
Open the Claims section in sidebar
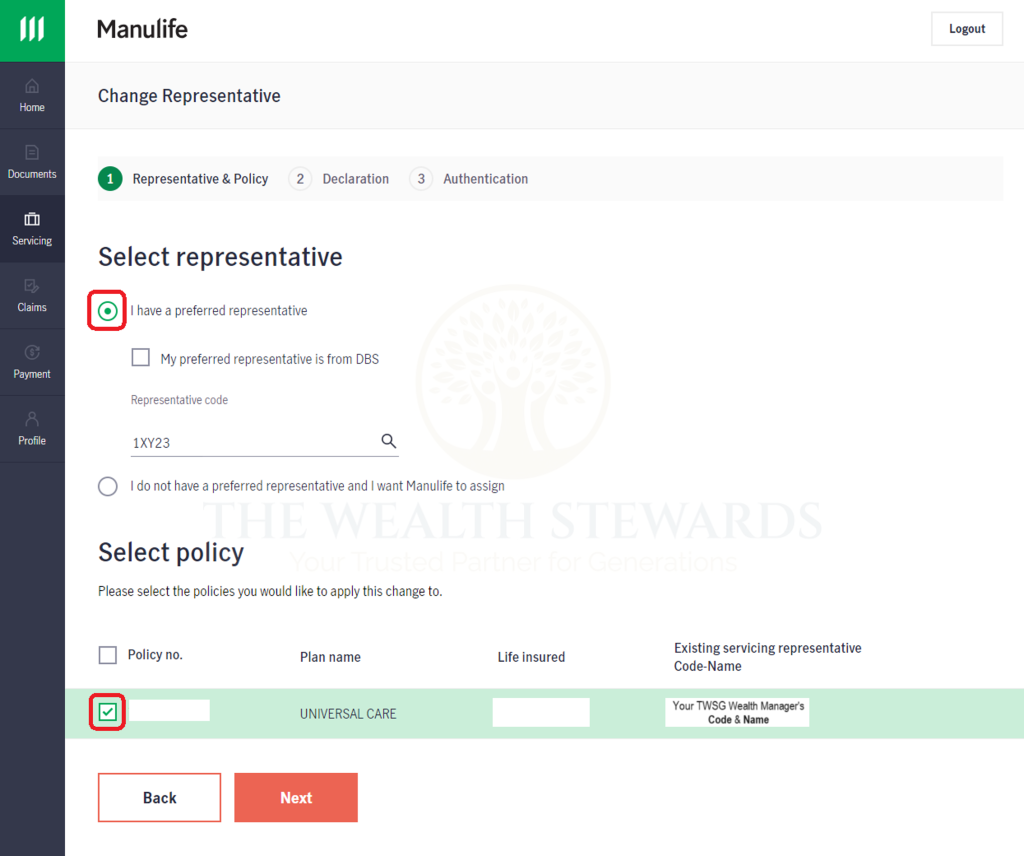[x=32, y=295]
